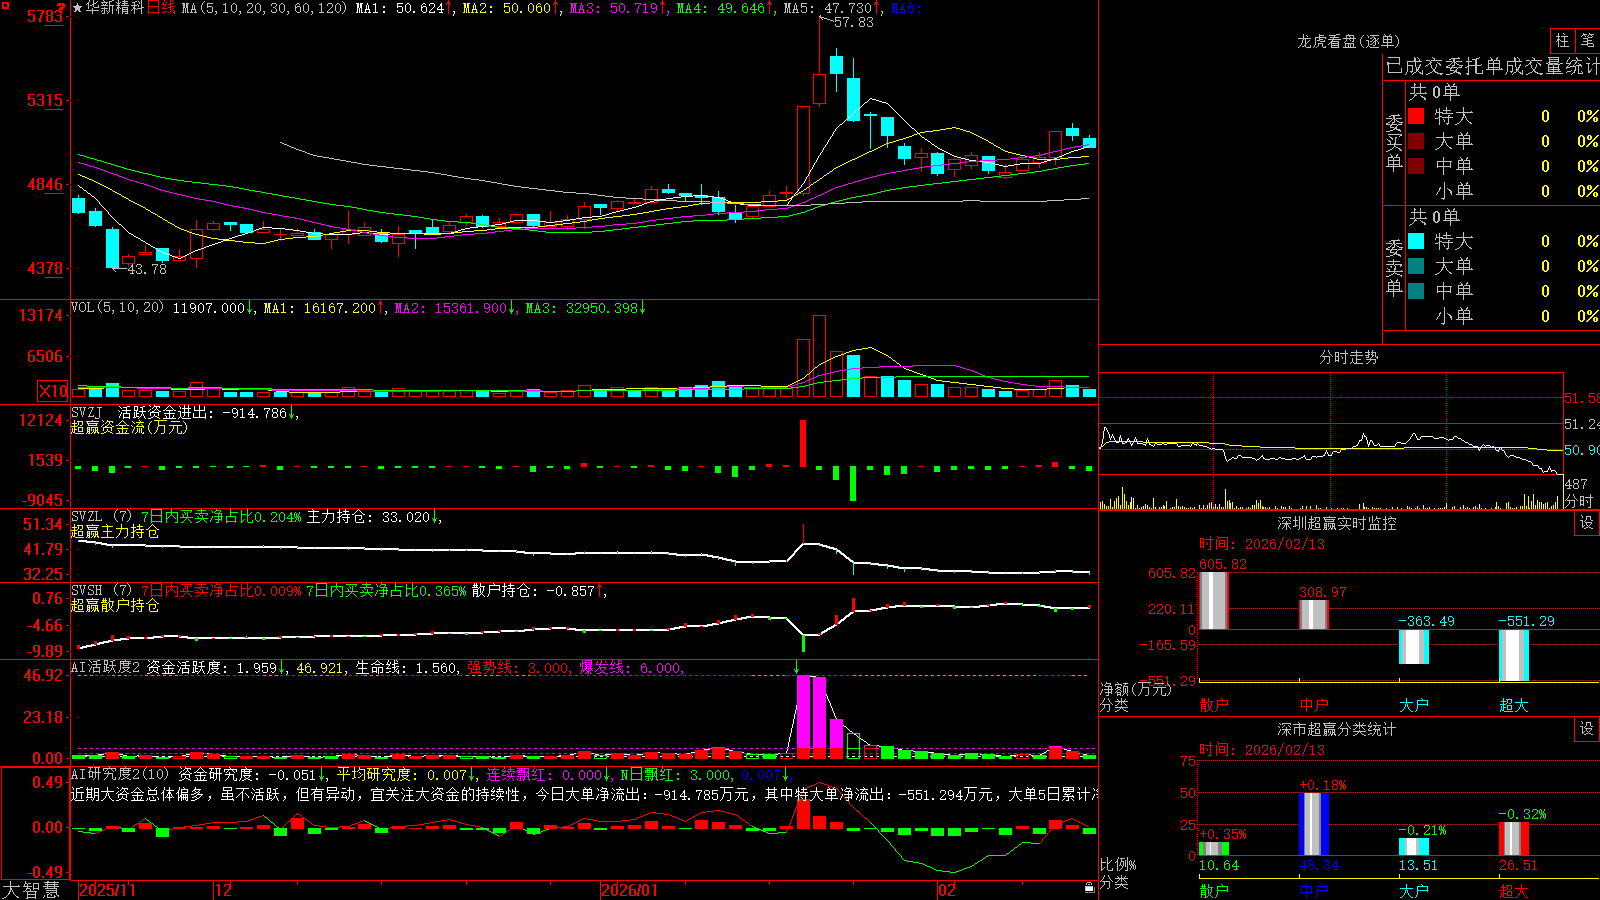Click the 10.64 散户 bar in 分类统计
The height and width of the screenshot is (900, 1600).
point(1214,848)
